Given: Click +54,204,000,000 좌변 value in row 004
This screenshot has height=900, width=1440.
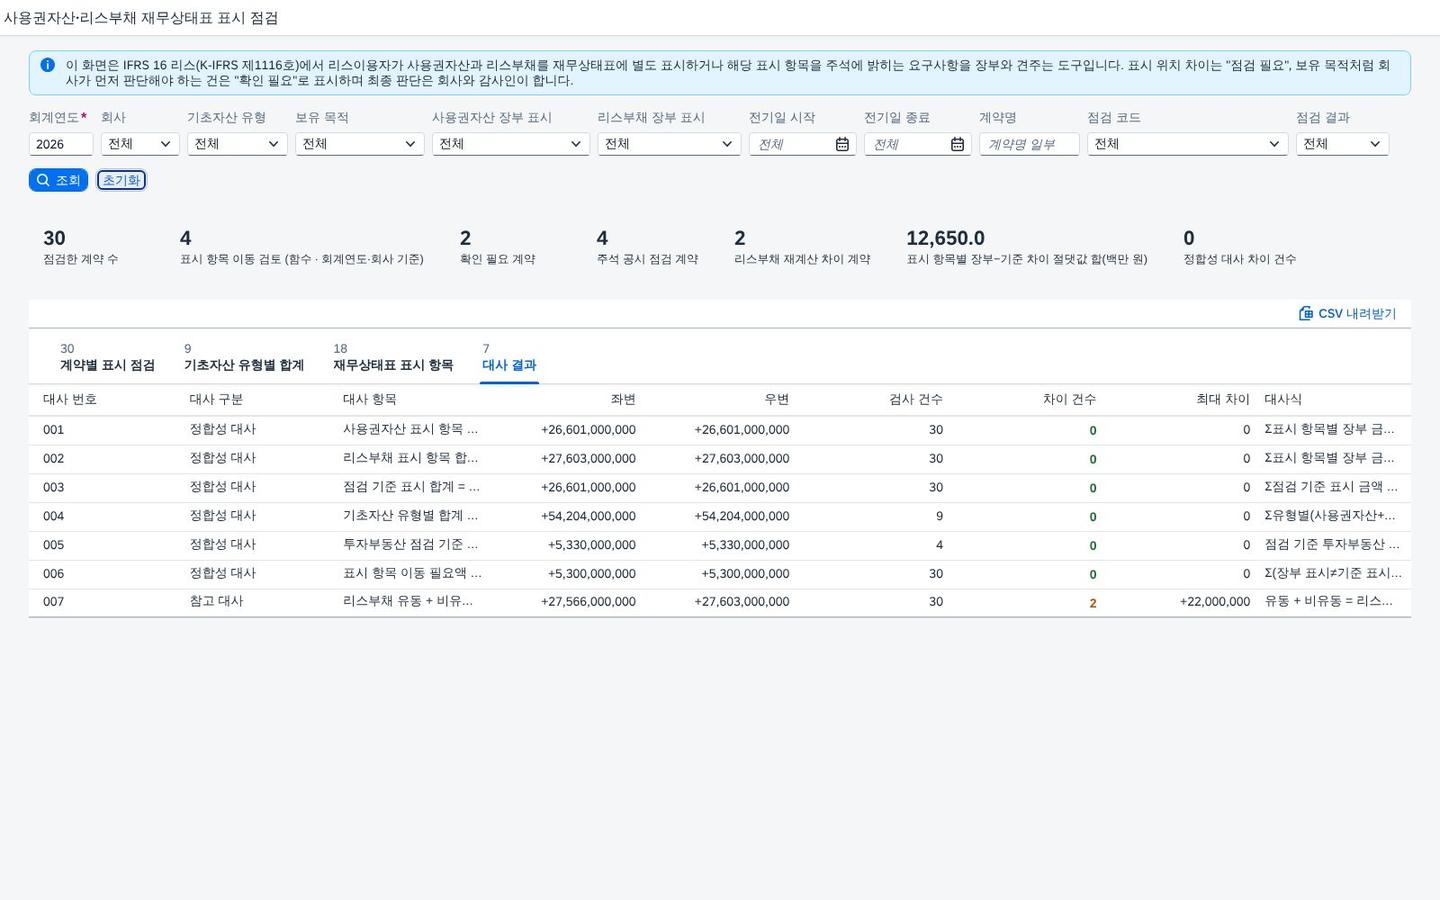Looking at the screenshot, I should pyautogui.click(x=588, y=516).
